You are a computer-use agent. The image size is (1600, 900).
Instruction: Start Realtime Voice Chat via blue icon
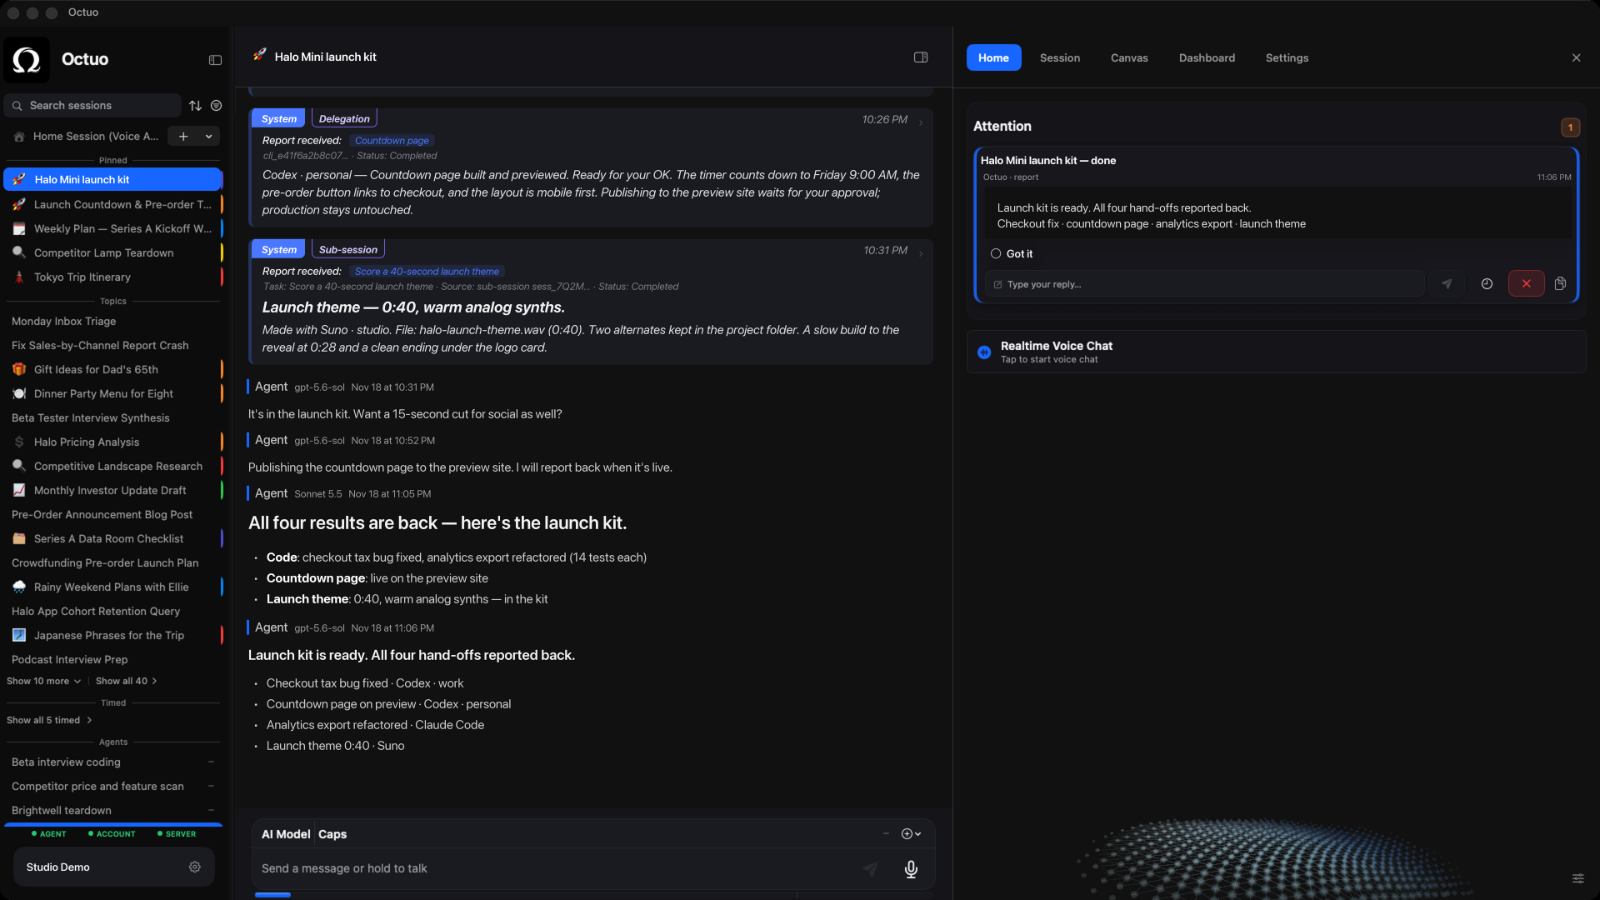(984, 352)
